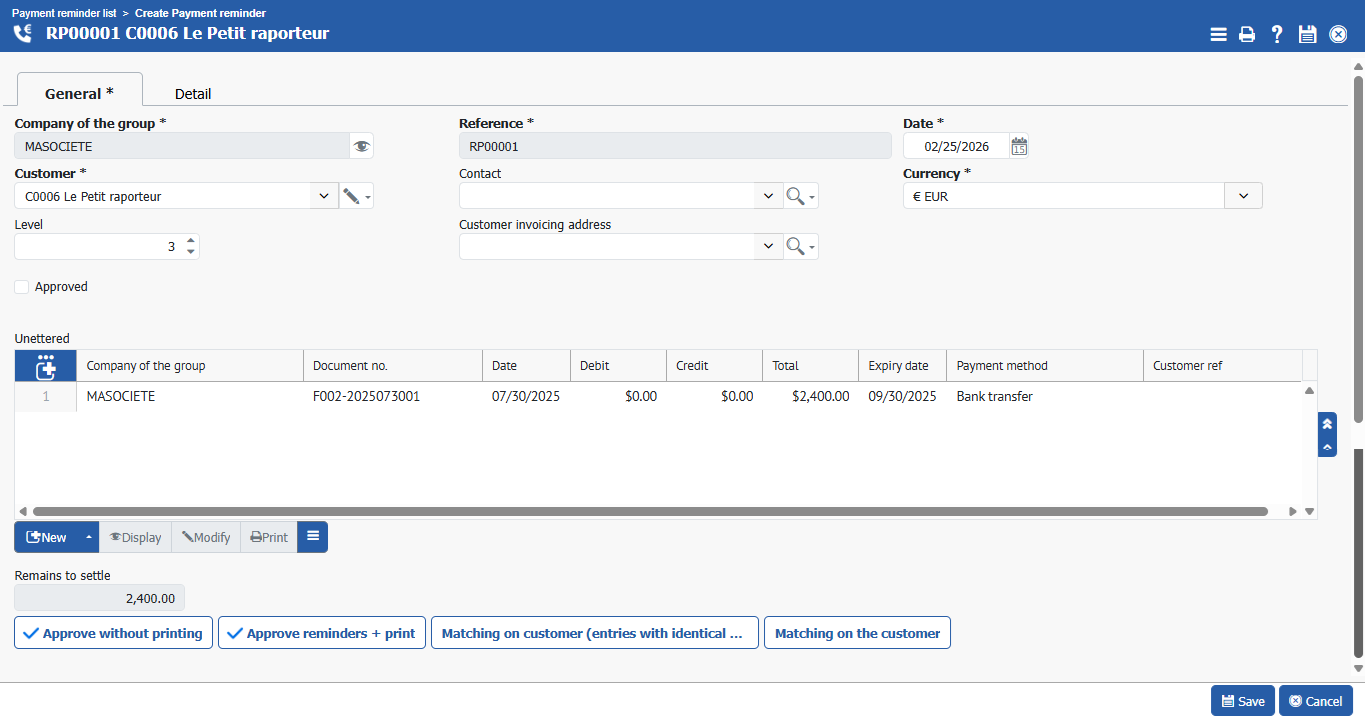Tick the Approved checkbox

click(x=22, y=287)
